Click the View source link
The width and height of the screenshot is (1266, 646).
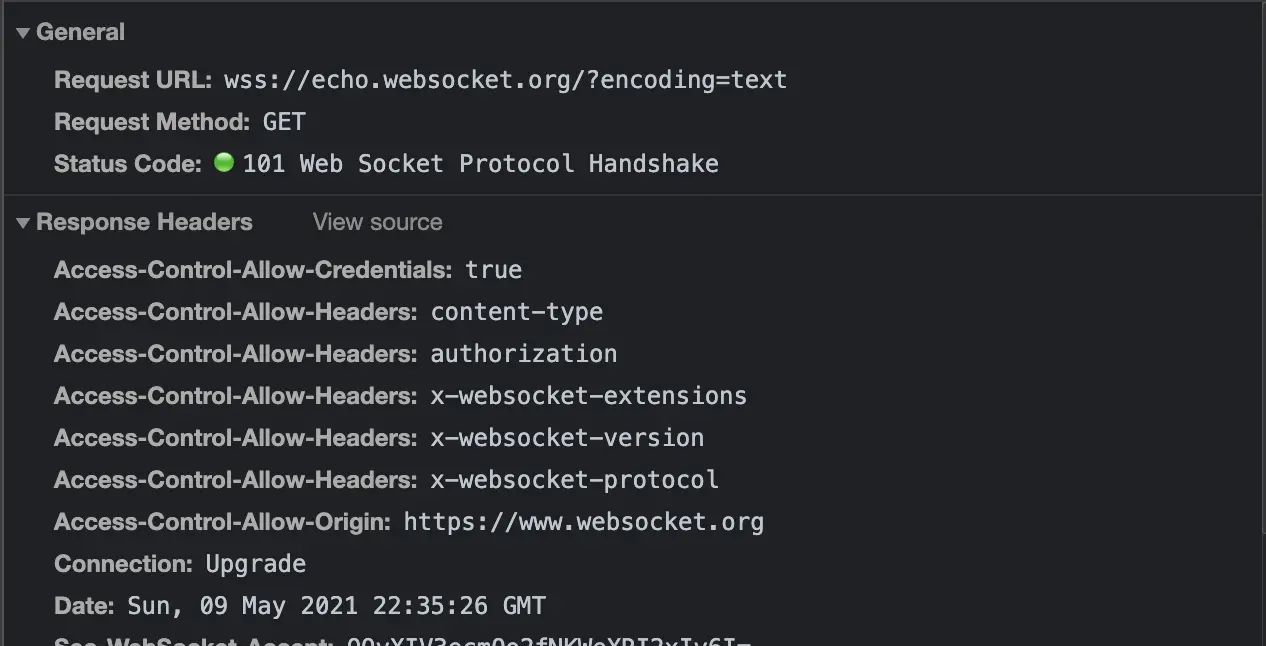377,221
